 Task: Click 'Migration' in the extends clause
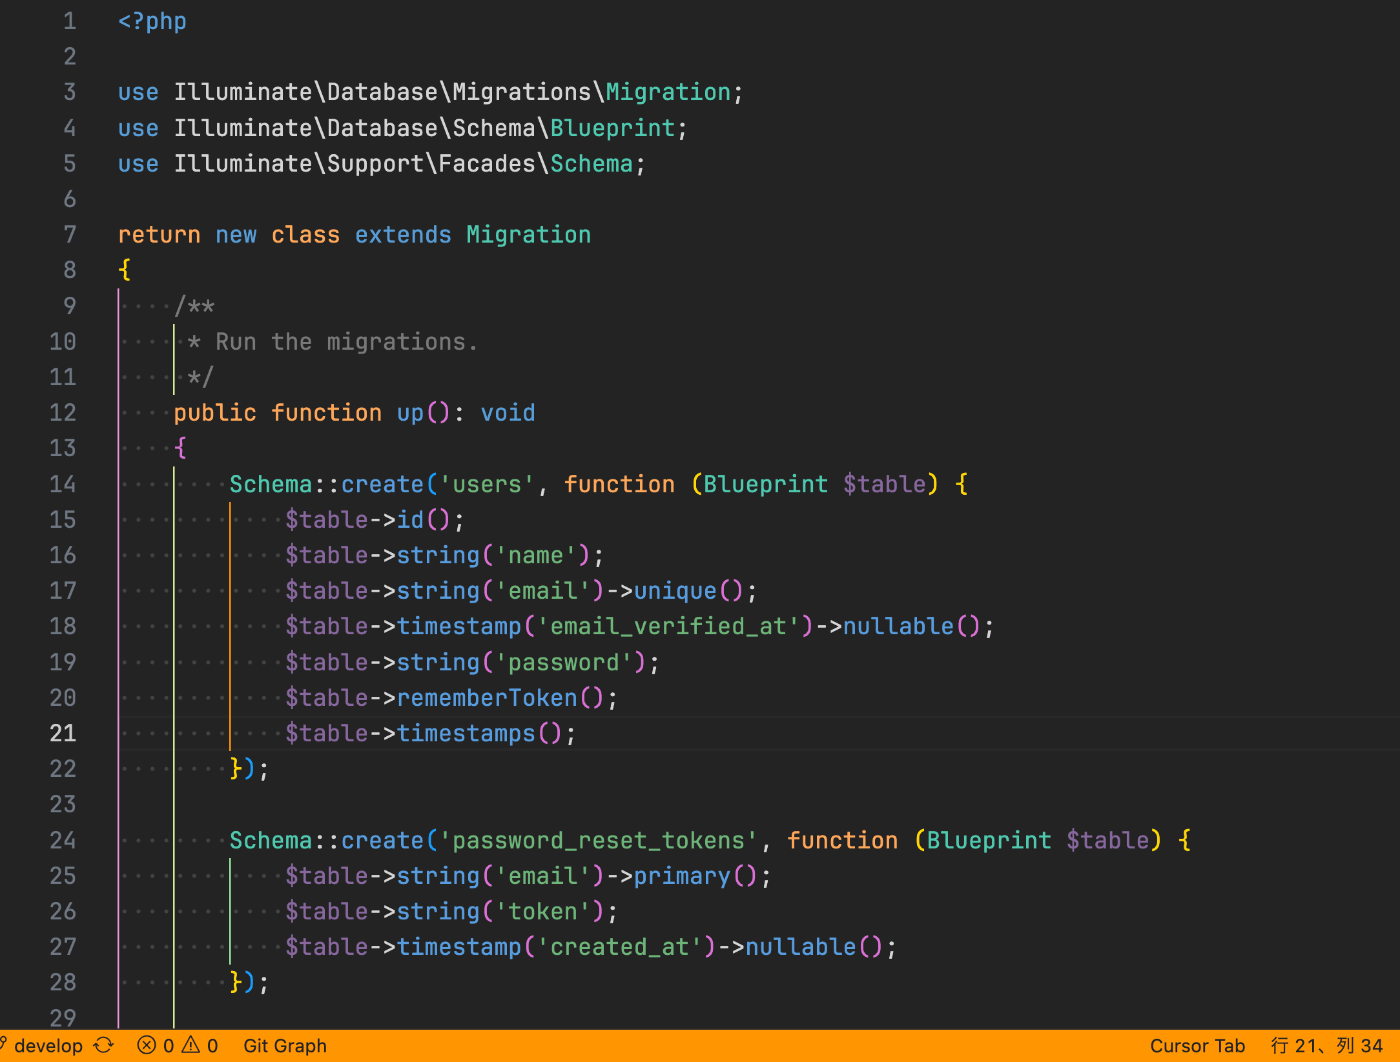[x=528, y=234]
